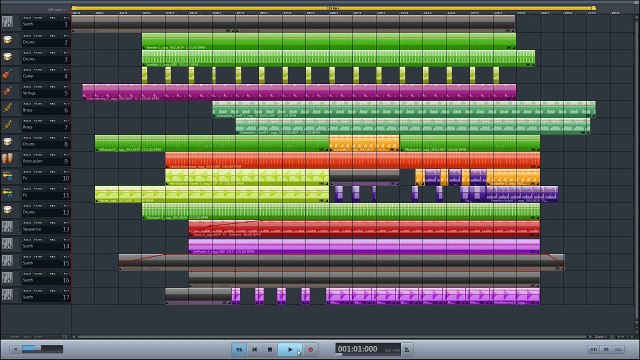Click the yellow playback range bar
Viewport: 640px width, 360px height.
click(333, 8)
